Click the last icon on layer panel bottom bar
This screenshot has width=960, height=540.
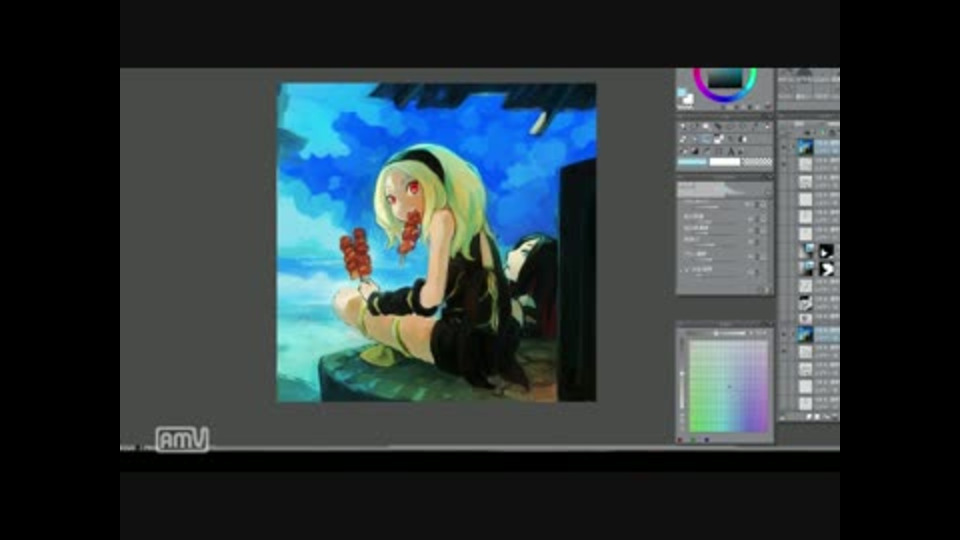(834, 416)
